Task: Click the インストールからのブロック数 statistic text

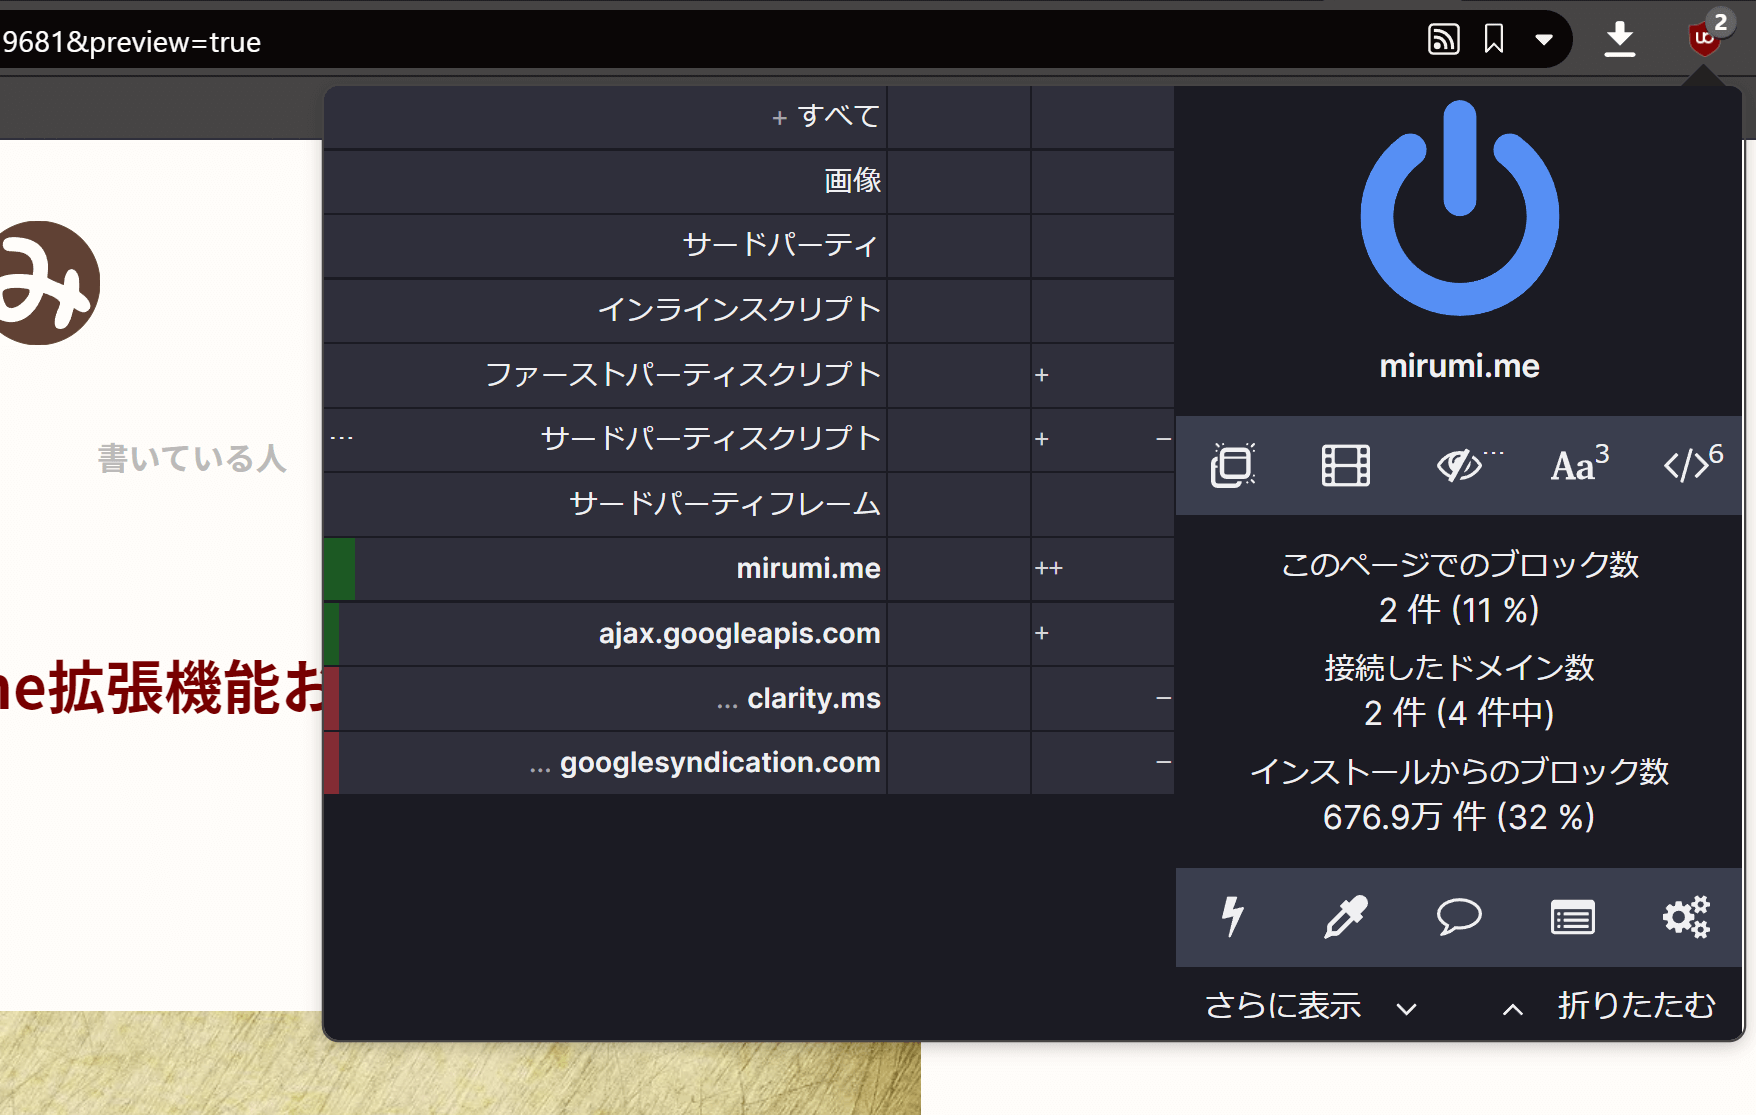Action: 1460,772
